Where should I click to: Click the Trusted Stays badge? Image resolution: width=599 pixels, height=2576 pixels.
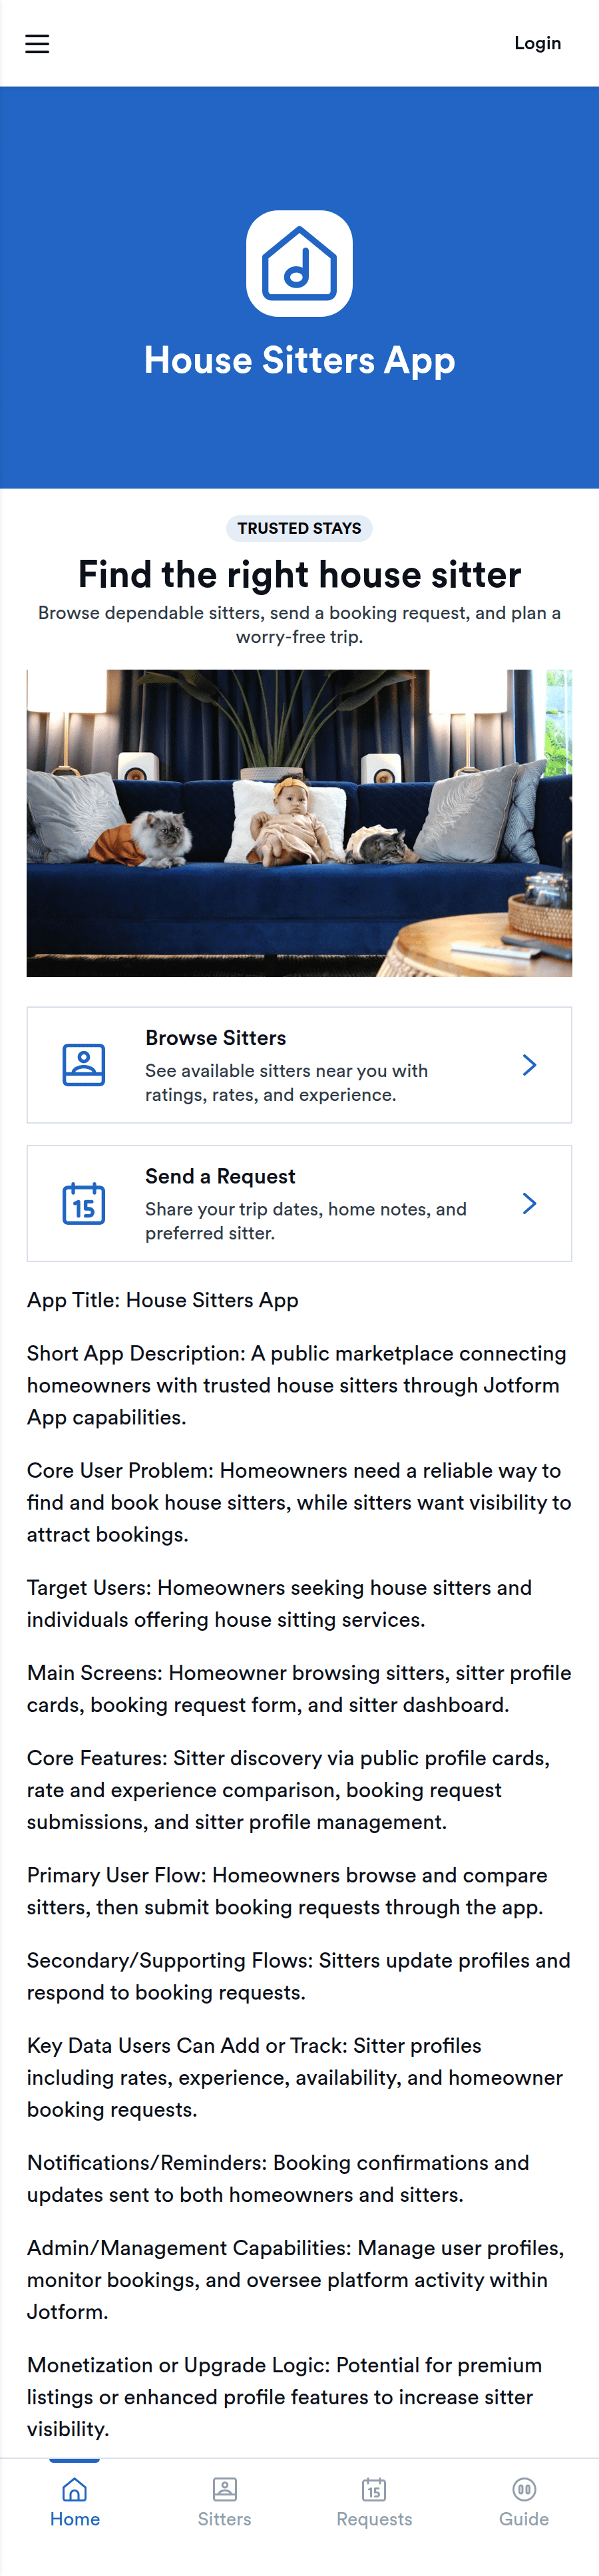coord(299,528)
